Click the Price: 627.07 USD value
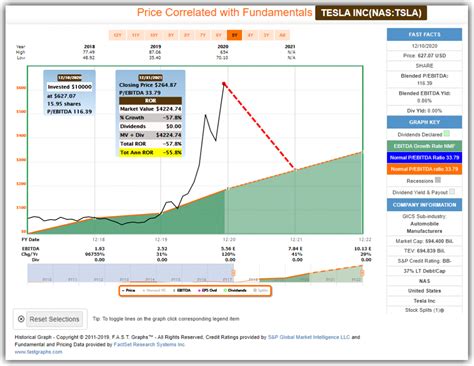This screenshot has height=366, width=474. point(424,56)
